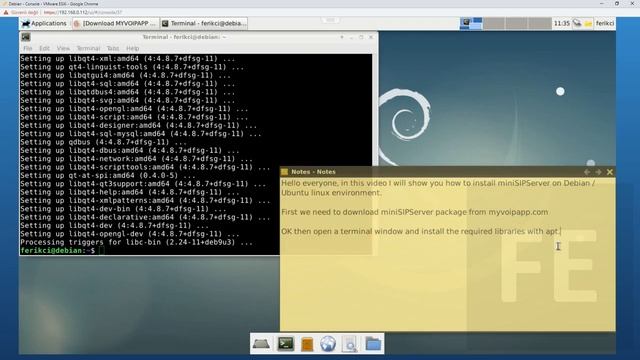
Task: Launch Terminal from the dock
Action: coord(285,344)
